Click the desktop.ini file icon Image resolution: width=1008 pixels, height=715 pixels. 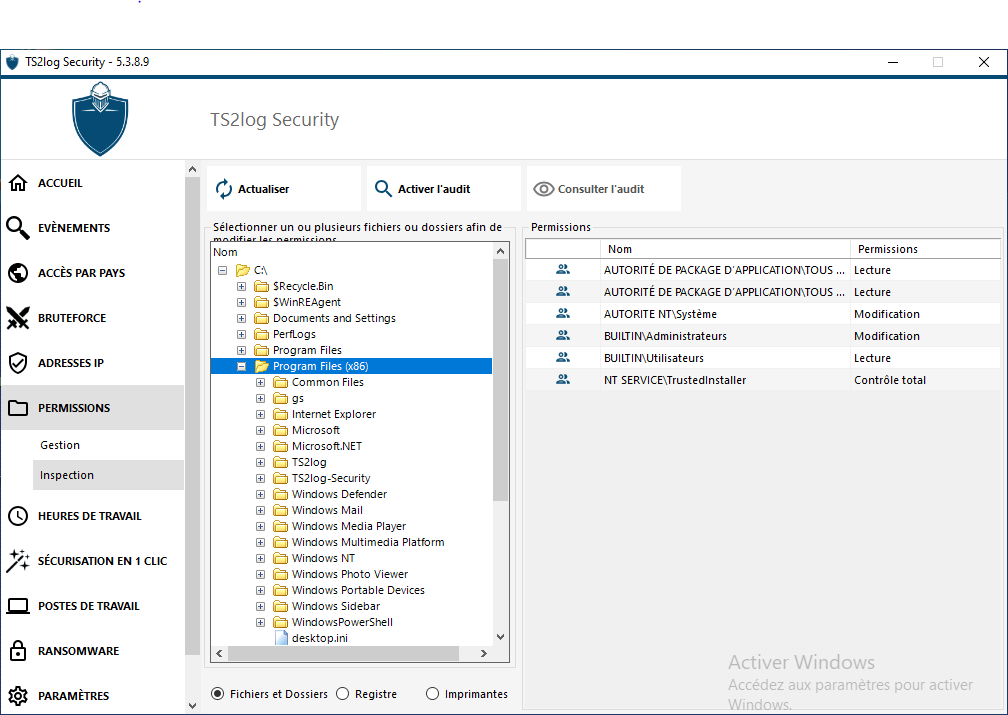tap(281, 638)
